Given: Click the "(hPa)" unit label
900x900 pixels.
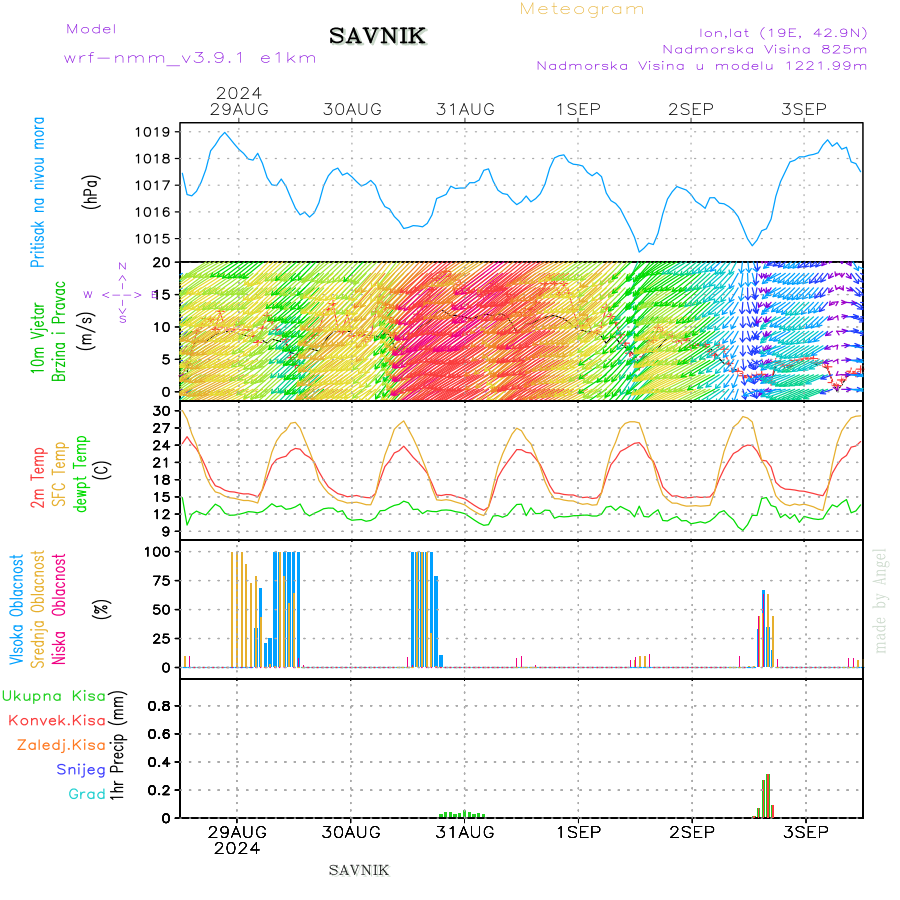Looking at the screenshot, I should point(91,192).
